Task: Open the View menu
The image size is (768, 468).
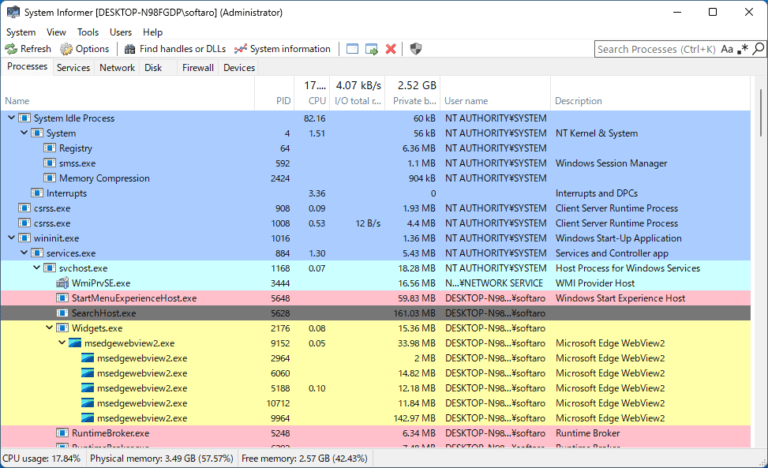Action: tap(56, 32)
